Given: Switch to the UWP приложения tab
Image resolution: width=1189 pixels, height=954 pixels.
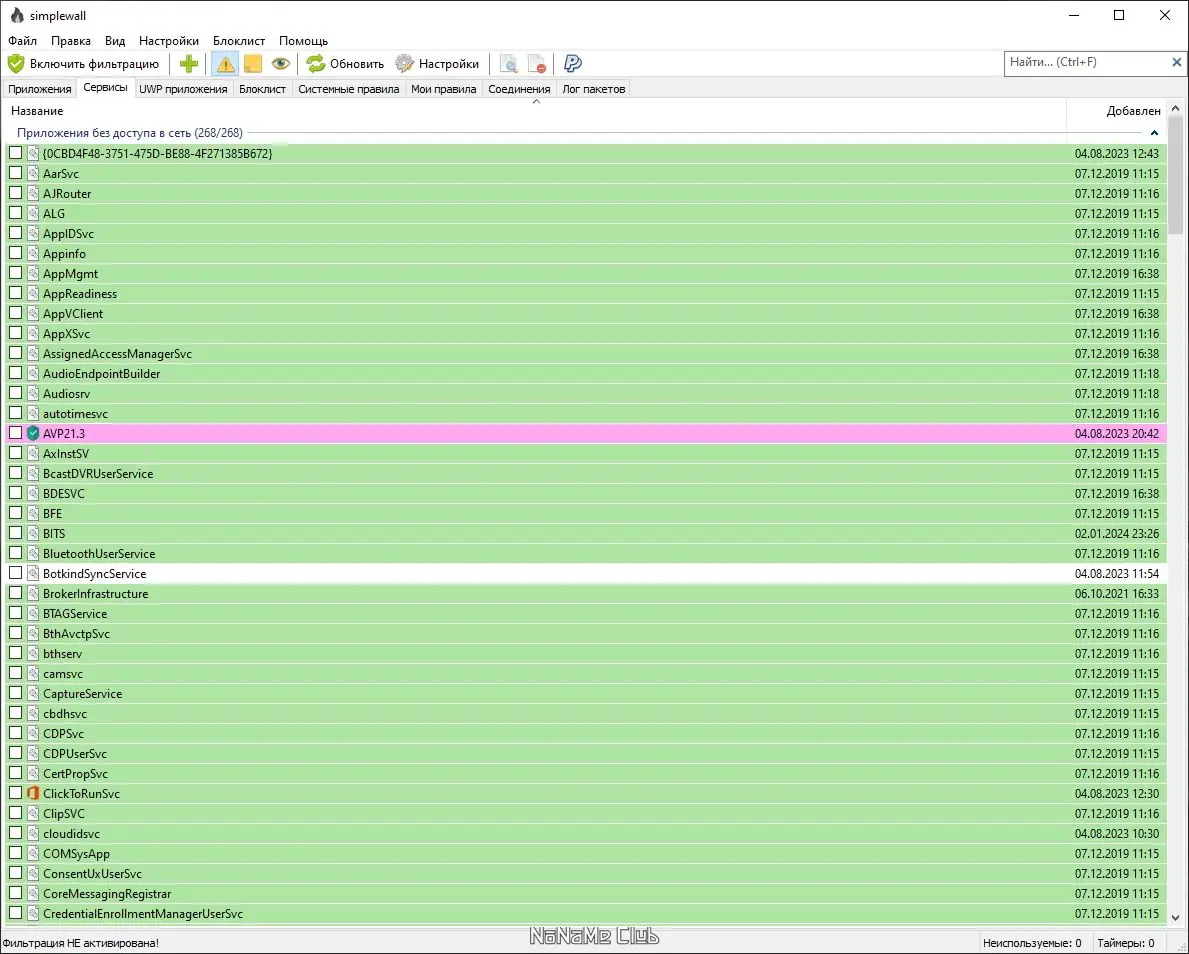Looking at the screenshot, I should [x=183, y=89].
